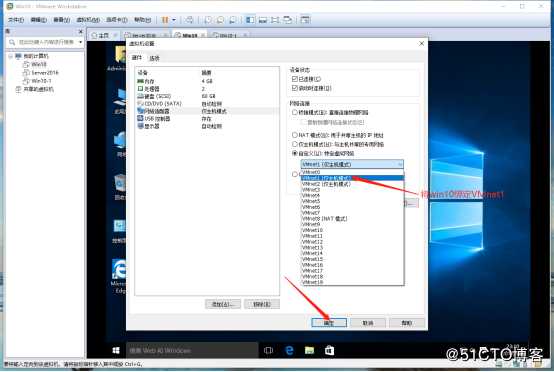Click the 移除(R) button
This screenshot has width=554, height=372.
tap(262, 304)
